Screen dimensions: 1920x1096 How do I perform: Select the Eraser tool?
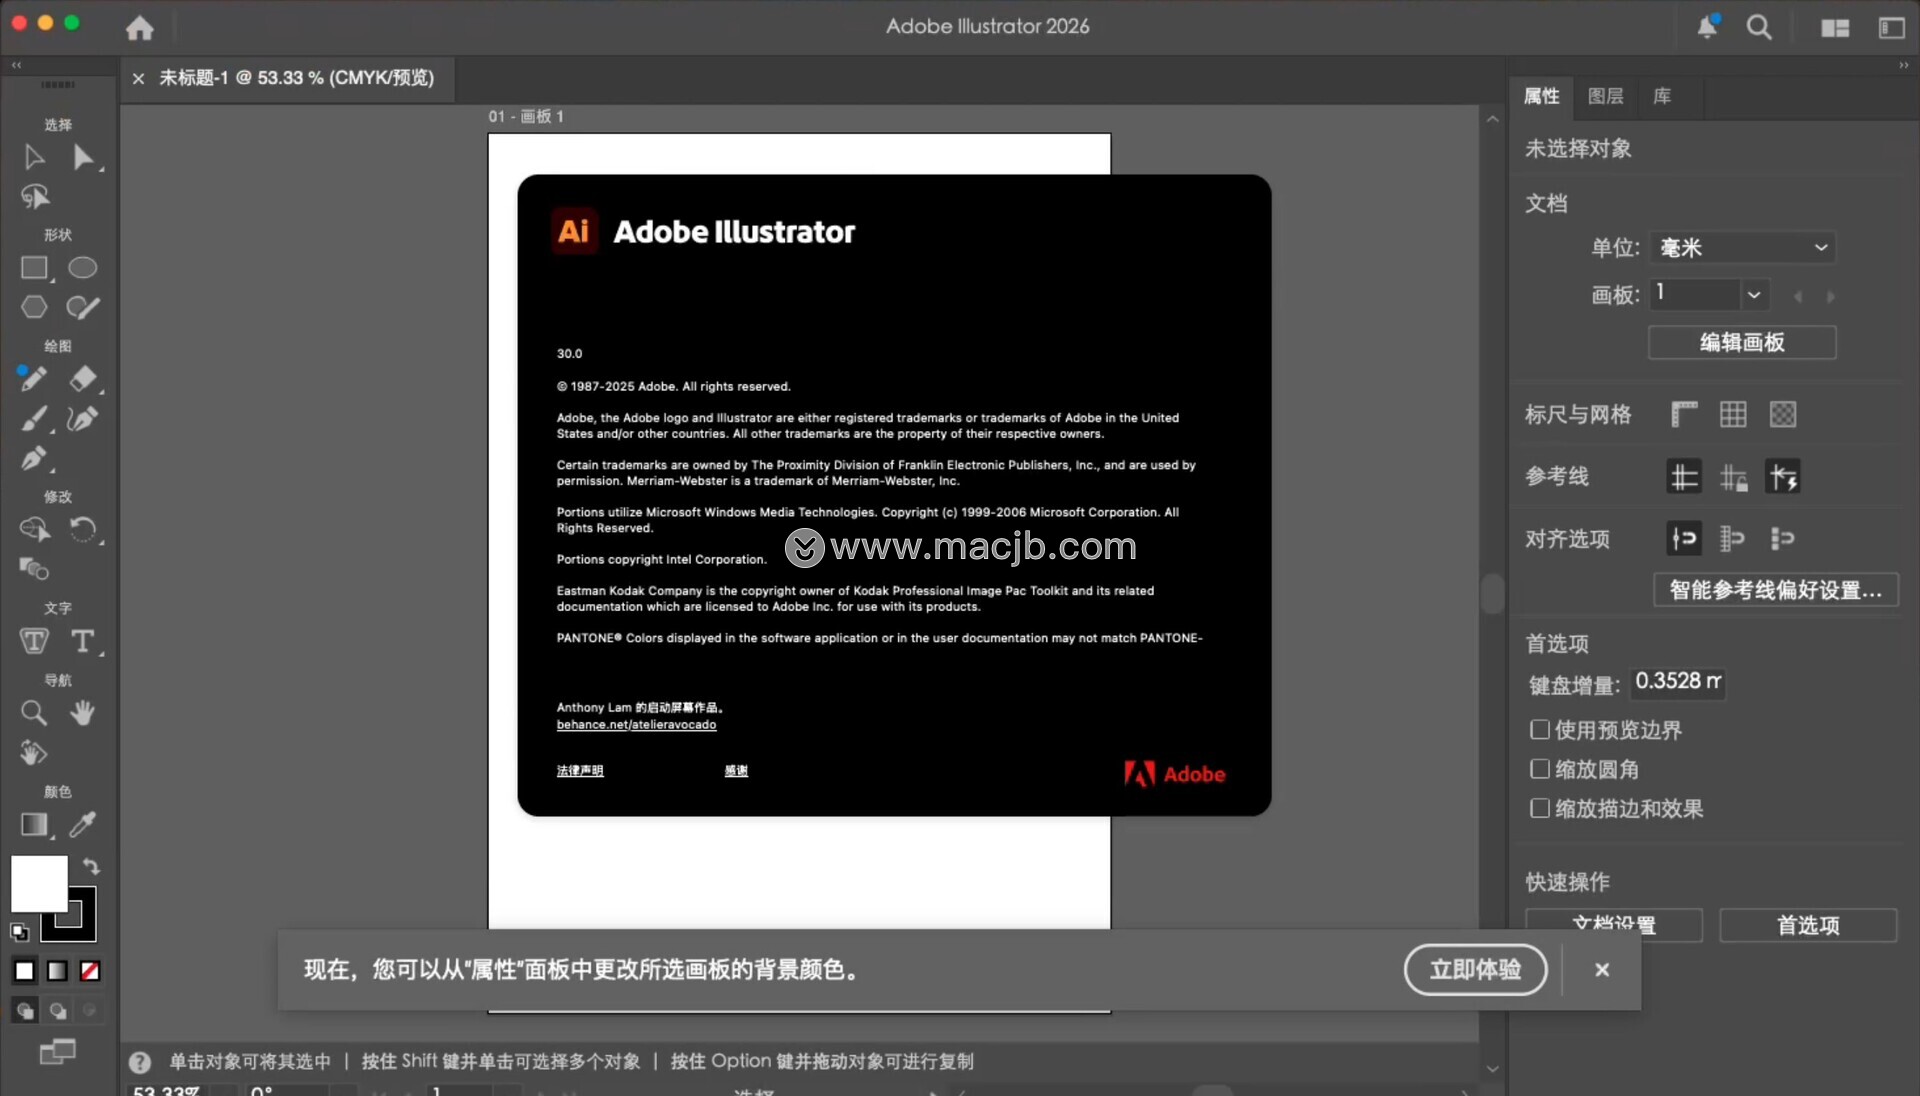(83, 378)
